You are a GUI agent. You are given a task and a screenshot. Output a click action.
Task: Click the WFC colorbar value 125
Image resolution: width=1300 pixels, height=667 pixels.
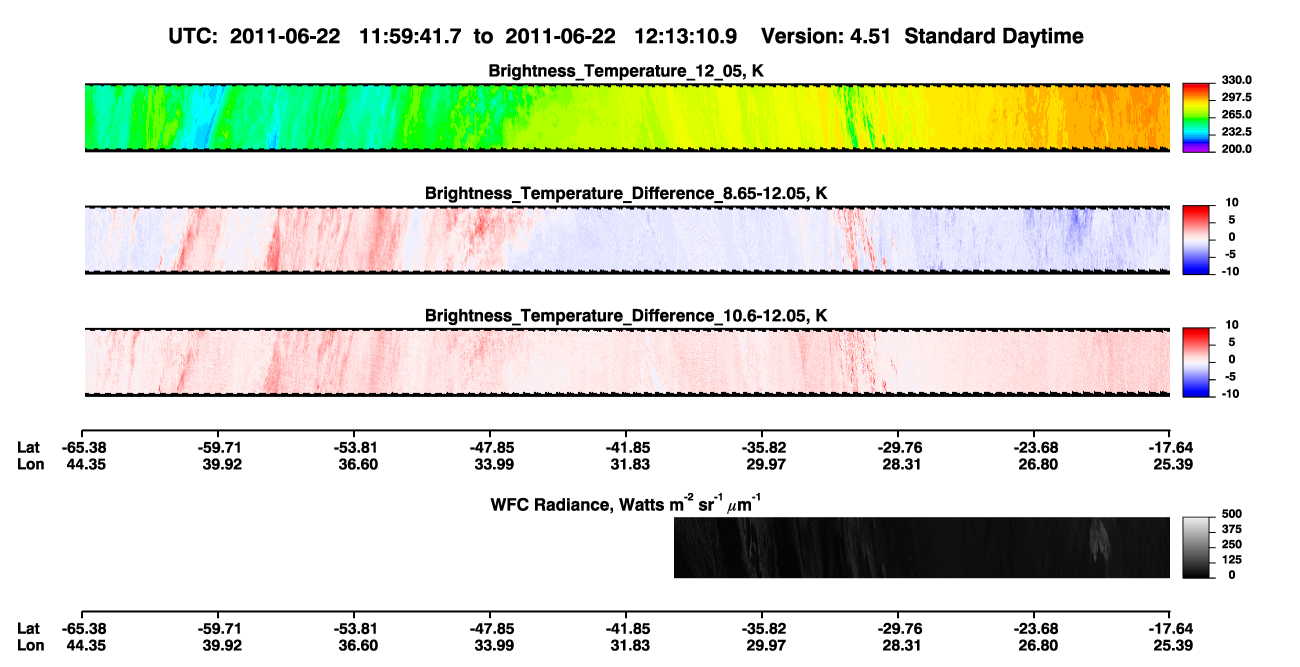pyautogui.click(x=1232, y=560)
